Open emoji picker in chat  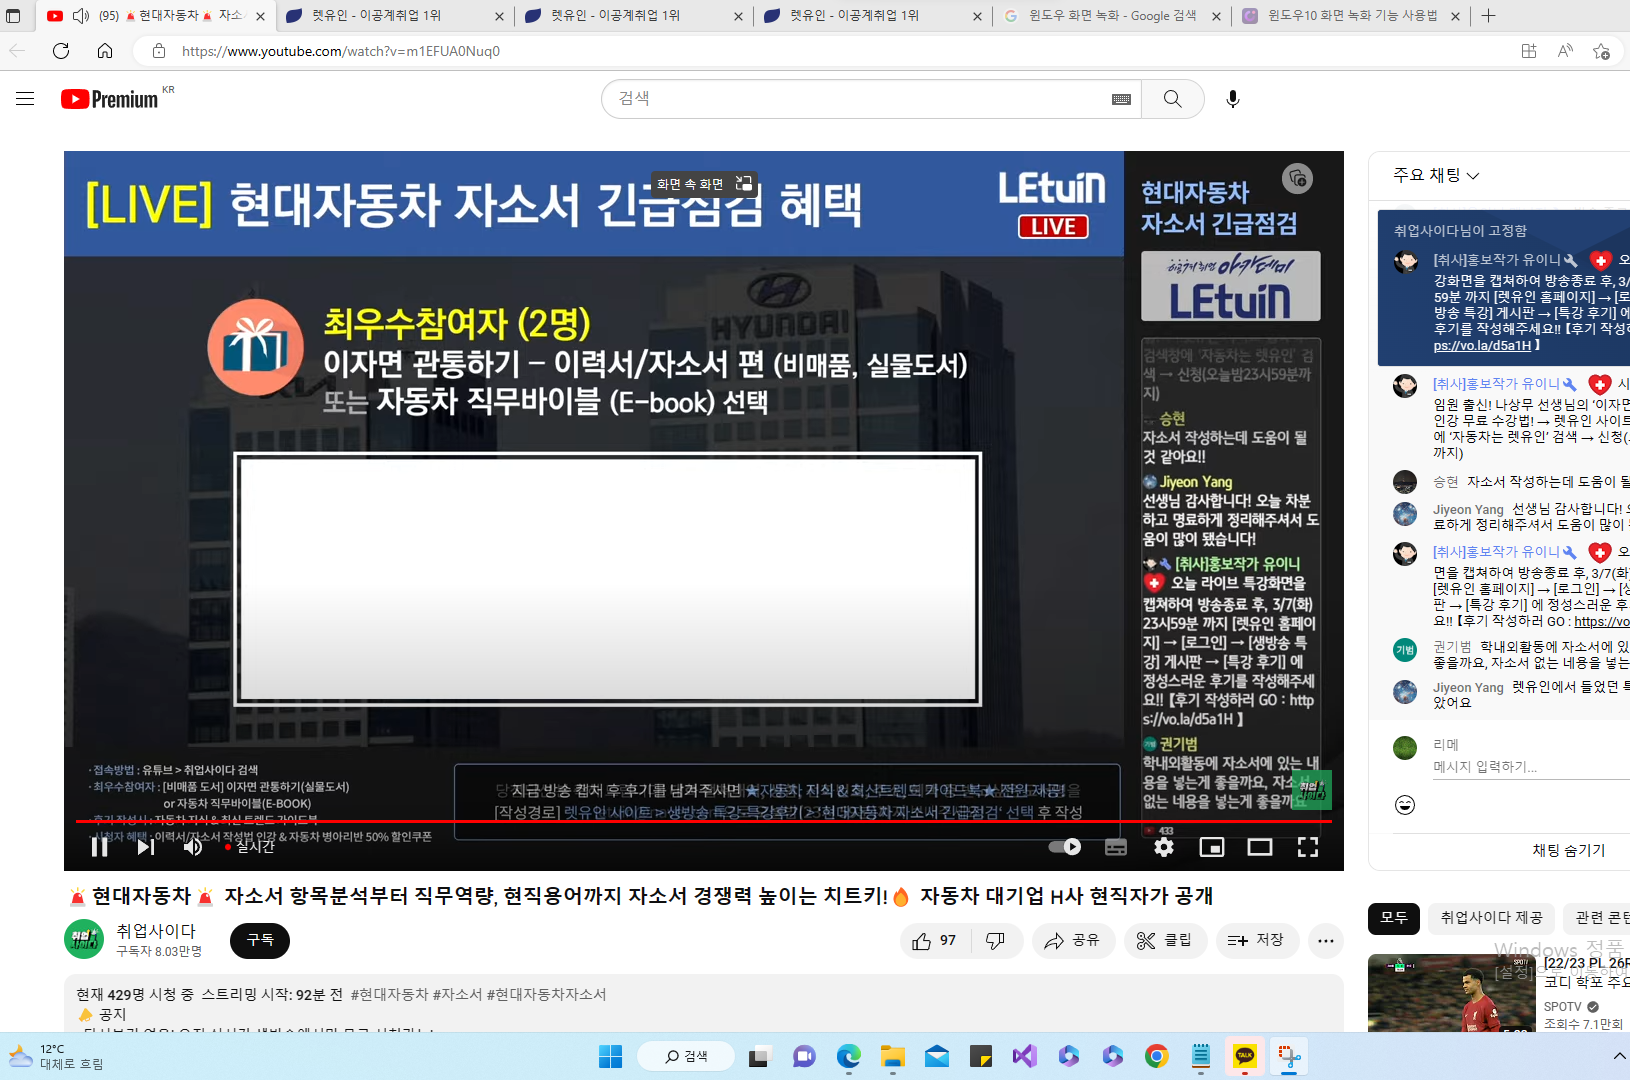coord(1405,805)
